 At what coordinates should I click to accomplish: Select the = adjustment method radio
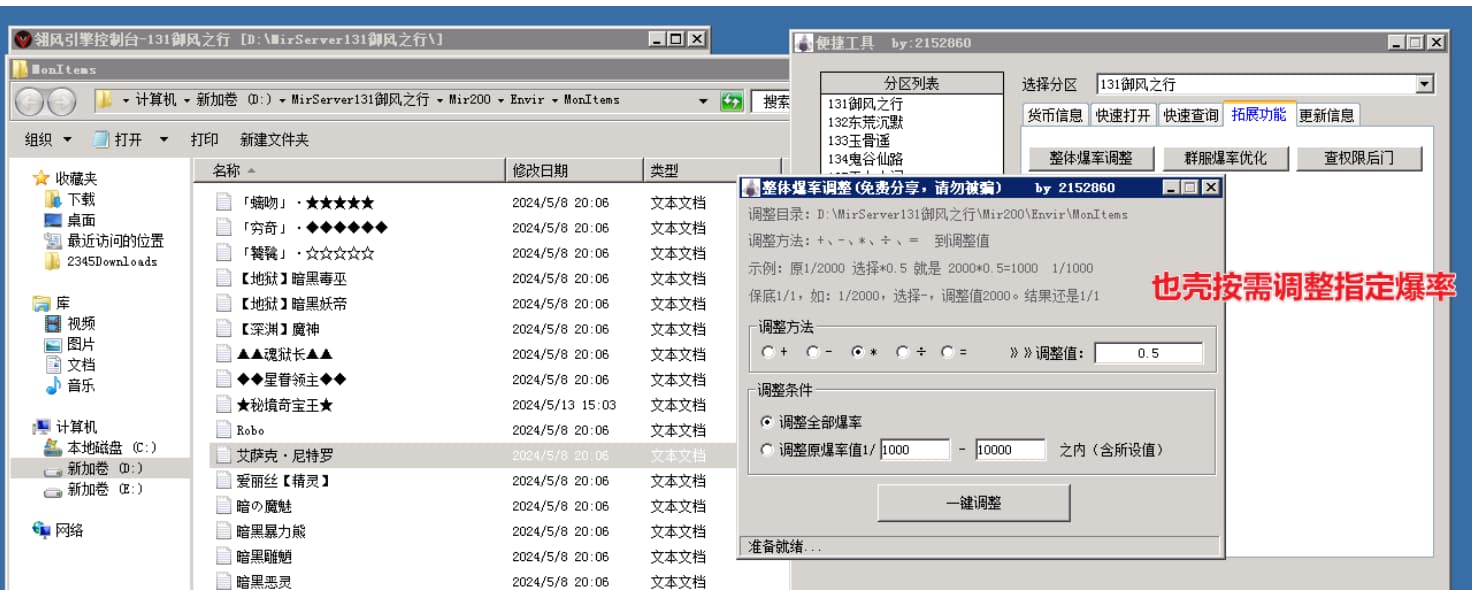point(946,352)
